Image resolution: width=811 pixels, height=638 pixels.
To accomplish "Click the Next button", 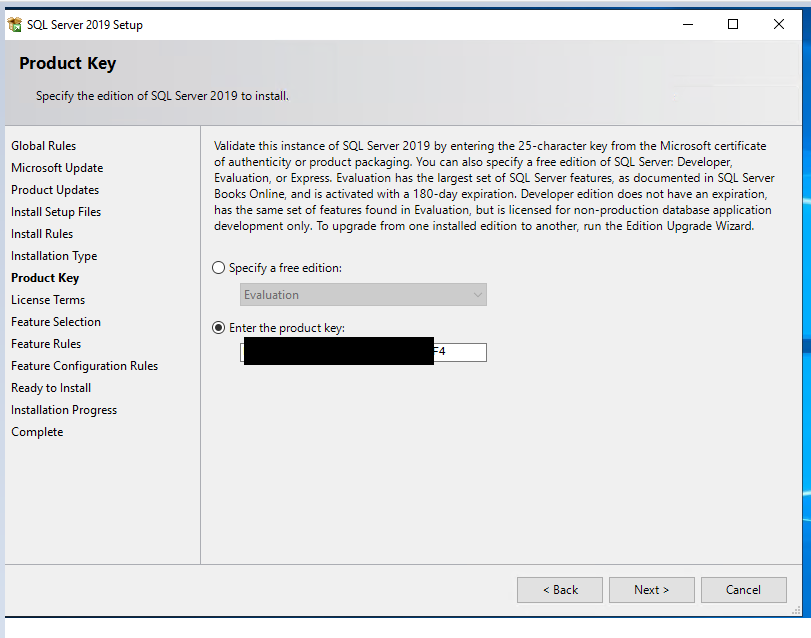I will 652,590.
